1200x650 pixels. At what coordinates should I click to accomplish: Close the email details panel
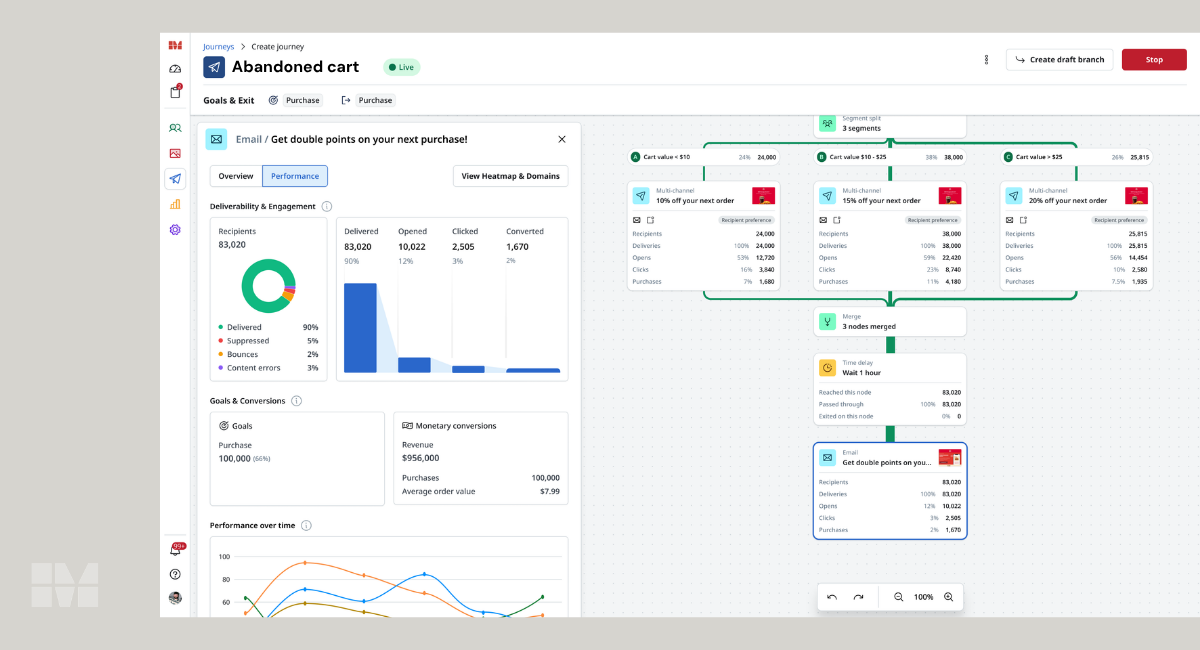click(562, 139)
